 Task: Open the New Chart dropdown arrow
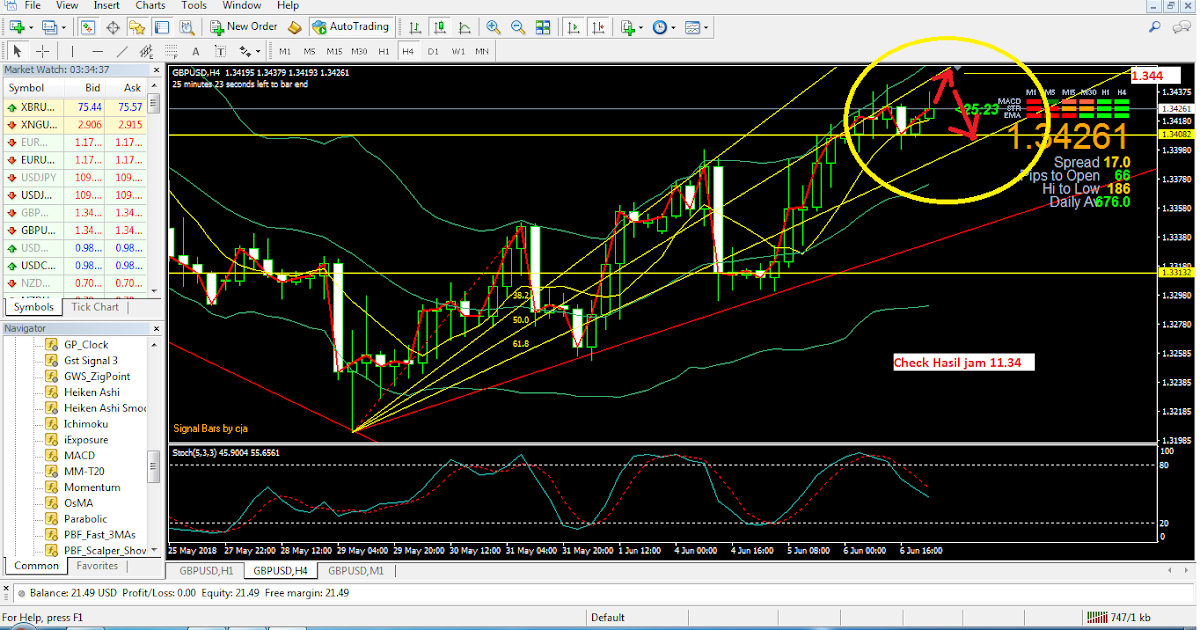click(x=32, y=27)
